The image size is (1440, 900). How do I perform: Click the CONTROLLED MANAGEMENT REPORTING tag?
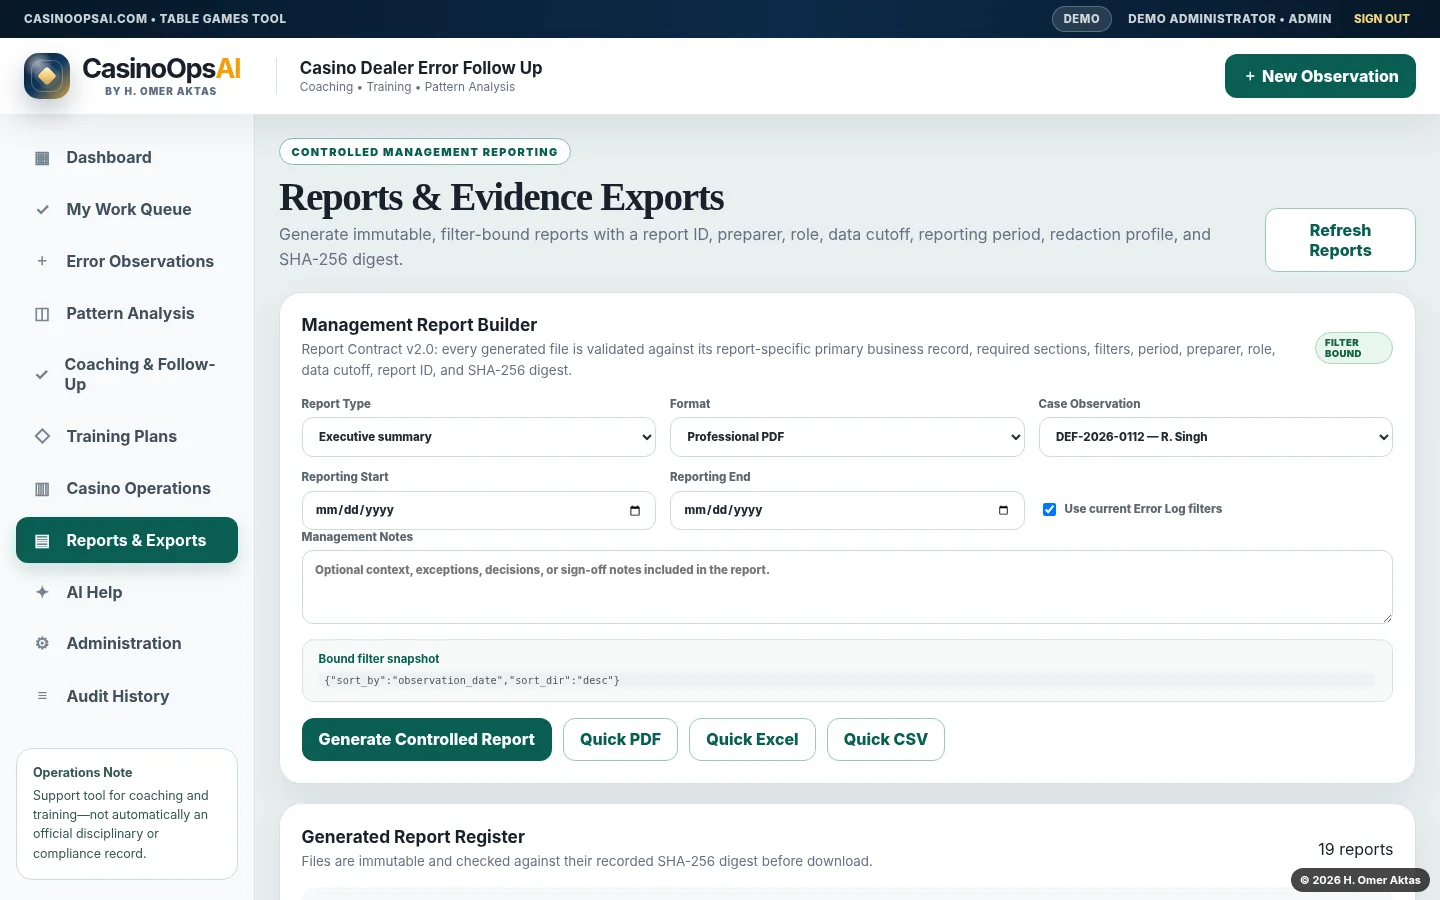click(425, 152)
